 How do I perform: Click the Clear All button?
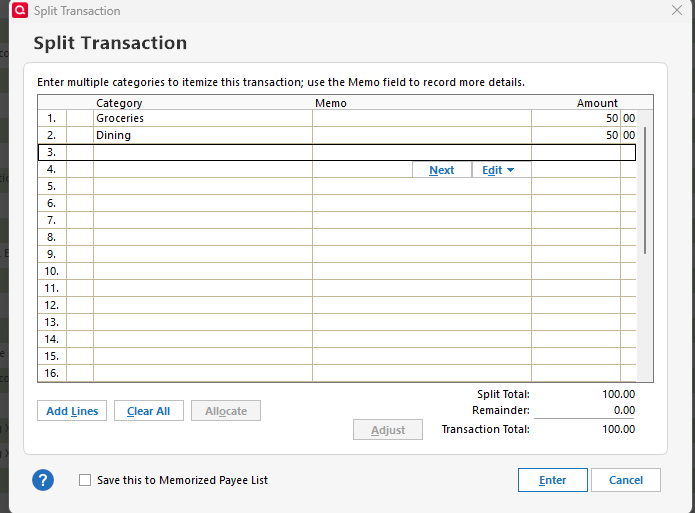pyautogui.click(x=148, y=411)
